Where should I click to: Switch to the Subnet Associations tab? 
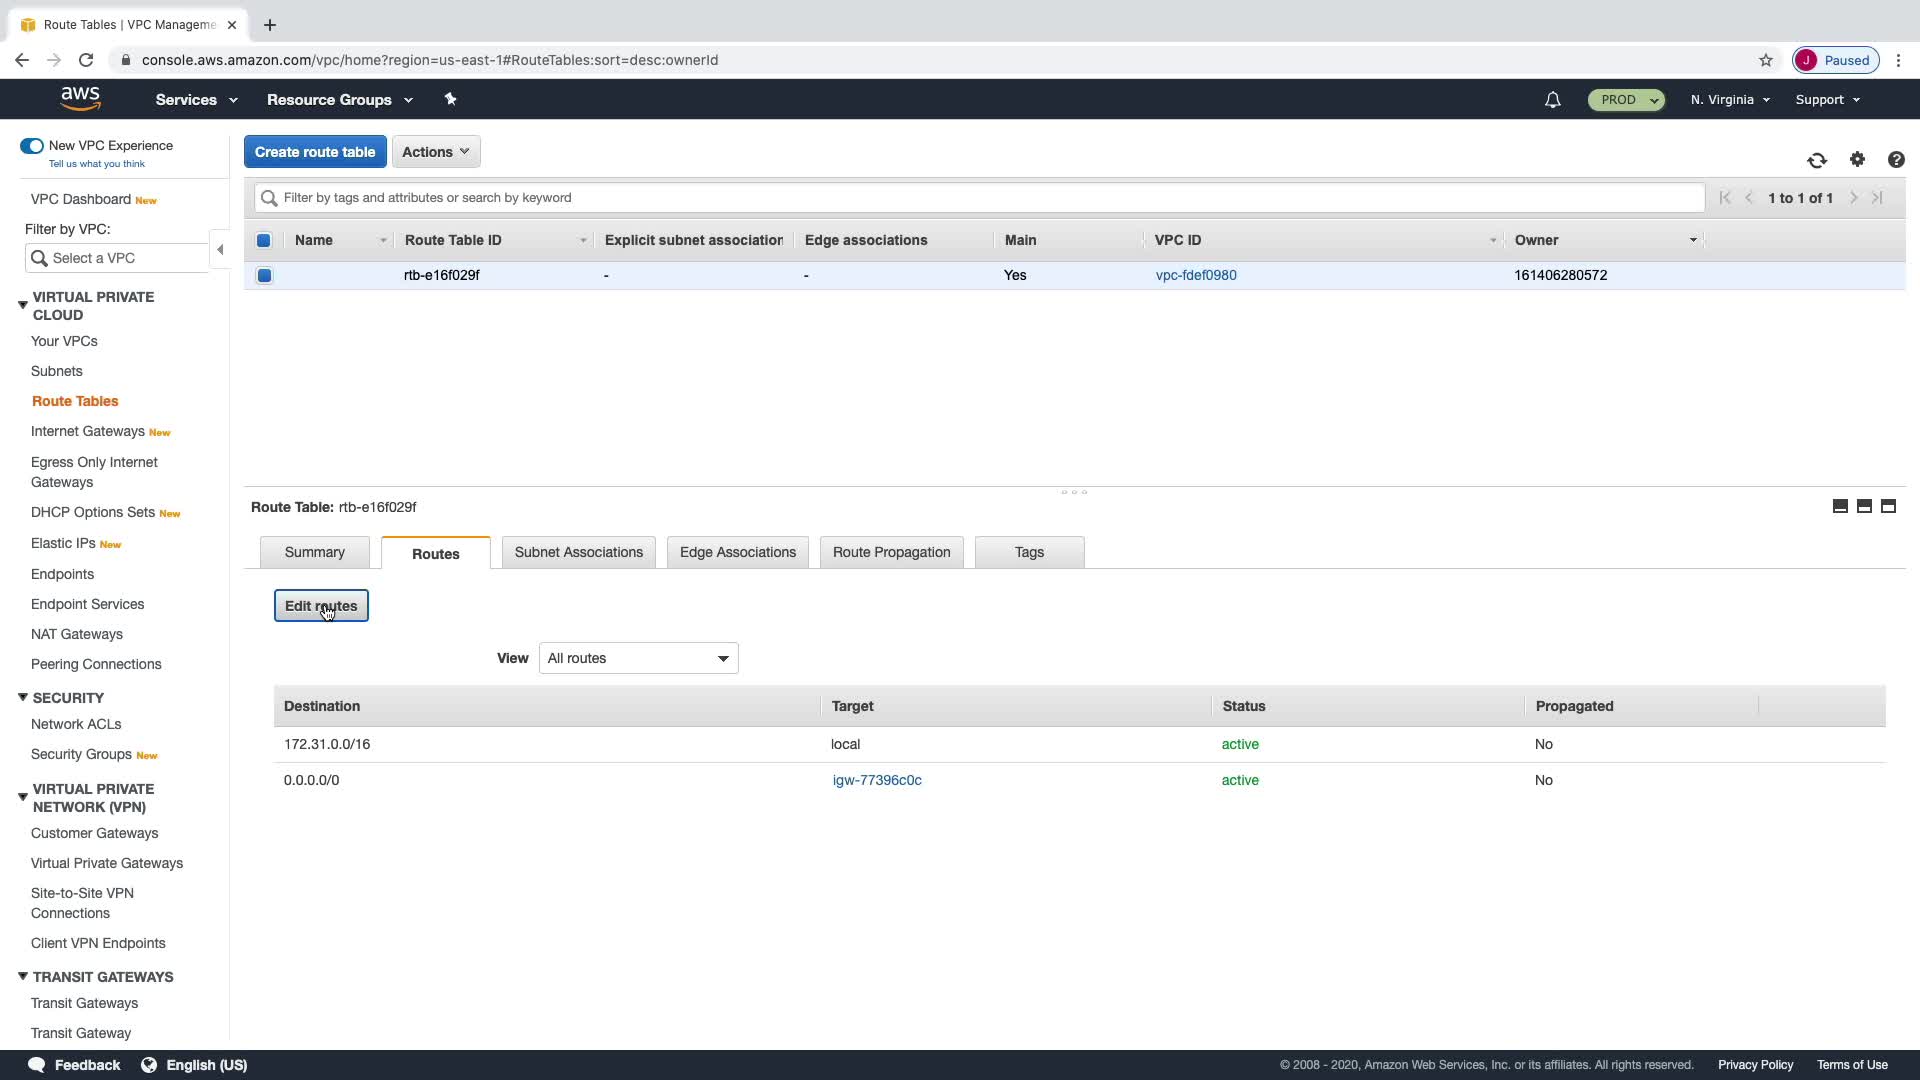(x=578, y=552)
